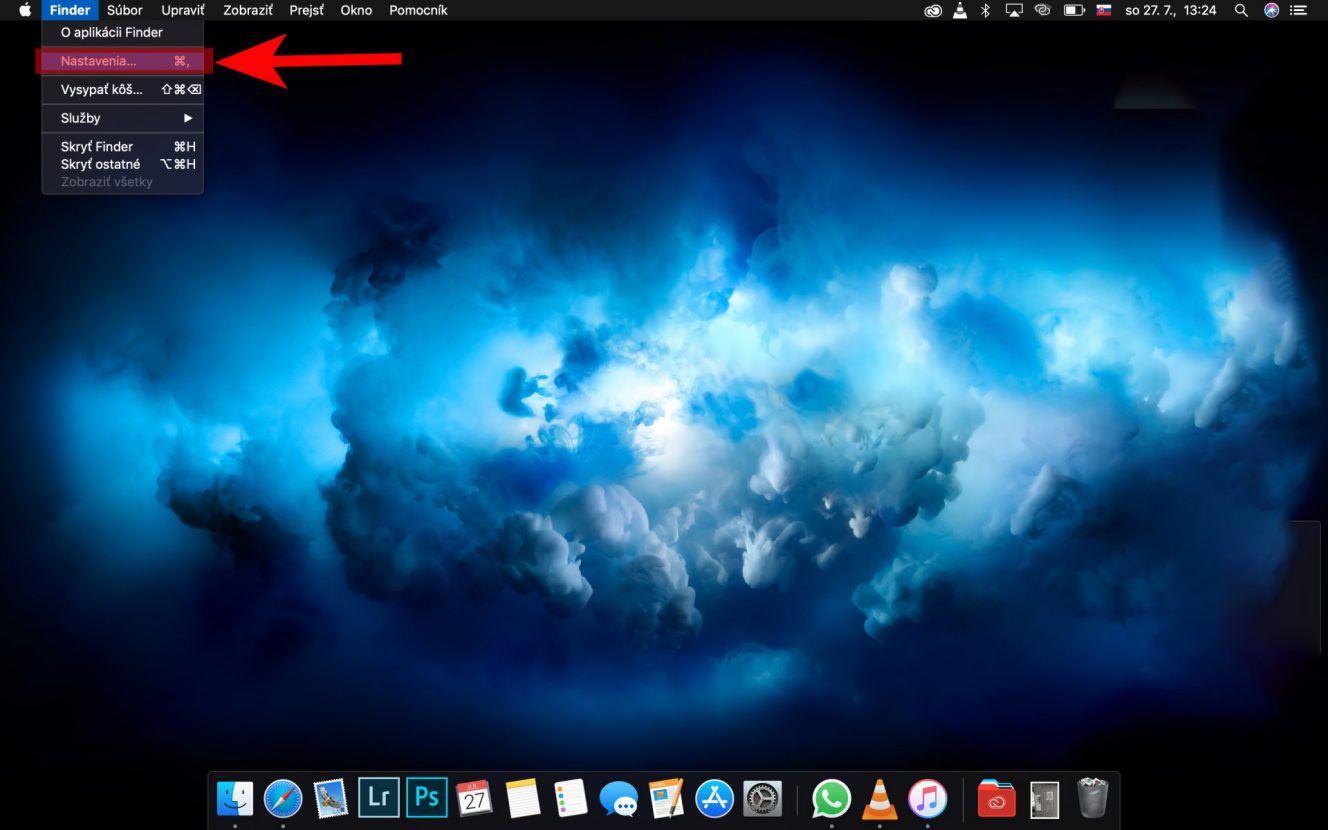Click the linked-rings status icon in menu bar
The width and height of the screenshot is (1328, 830).
click(x=1043, y=10)
